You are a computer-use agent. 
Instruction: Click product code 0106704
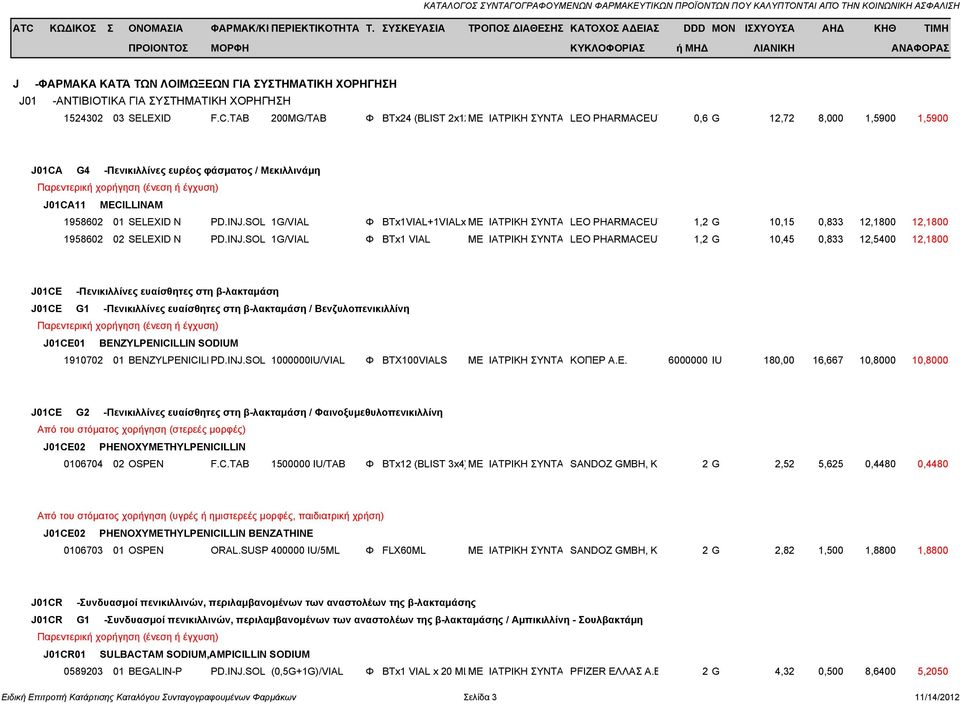83,464
